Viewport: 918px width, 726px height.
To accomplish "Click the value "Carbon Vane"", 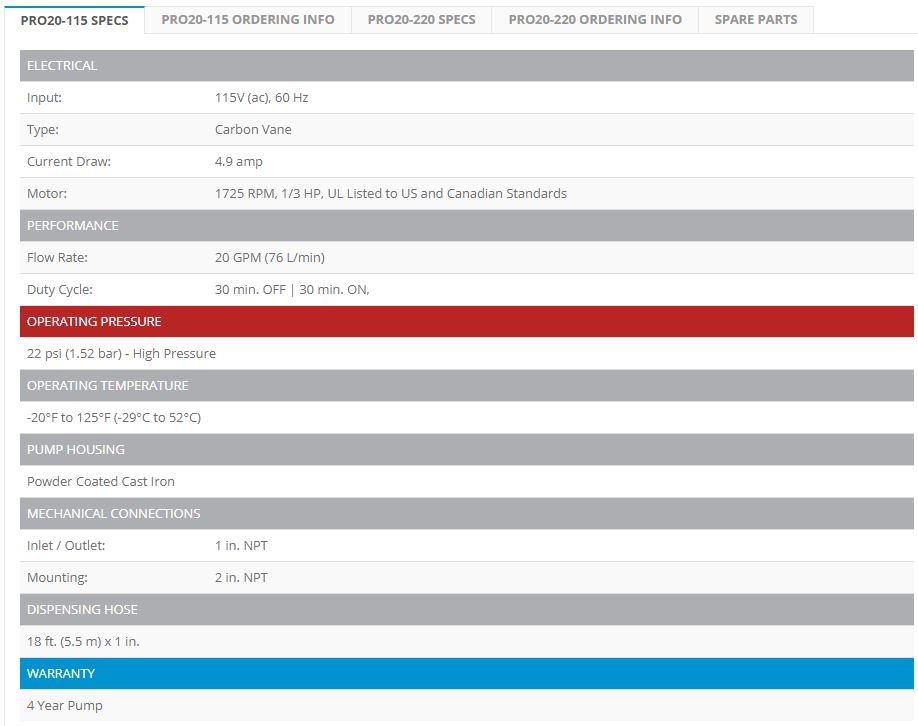I will coord(253,129).
